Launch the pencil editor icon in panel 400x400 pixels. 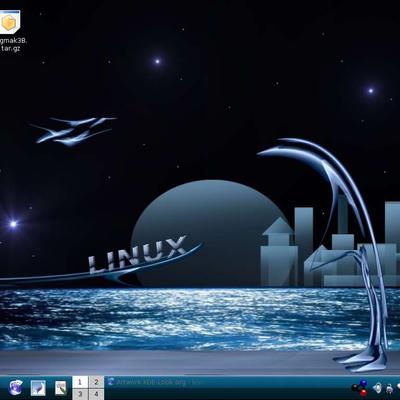pyautogui.click(x=61, y=388)
